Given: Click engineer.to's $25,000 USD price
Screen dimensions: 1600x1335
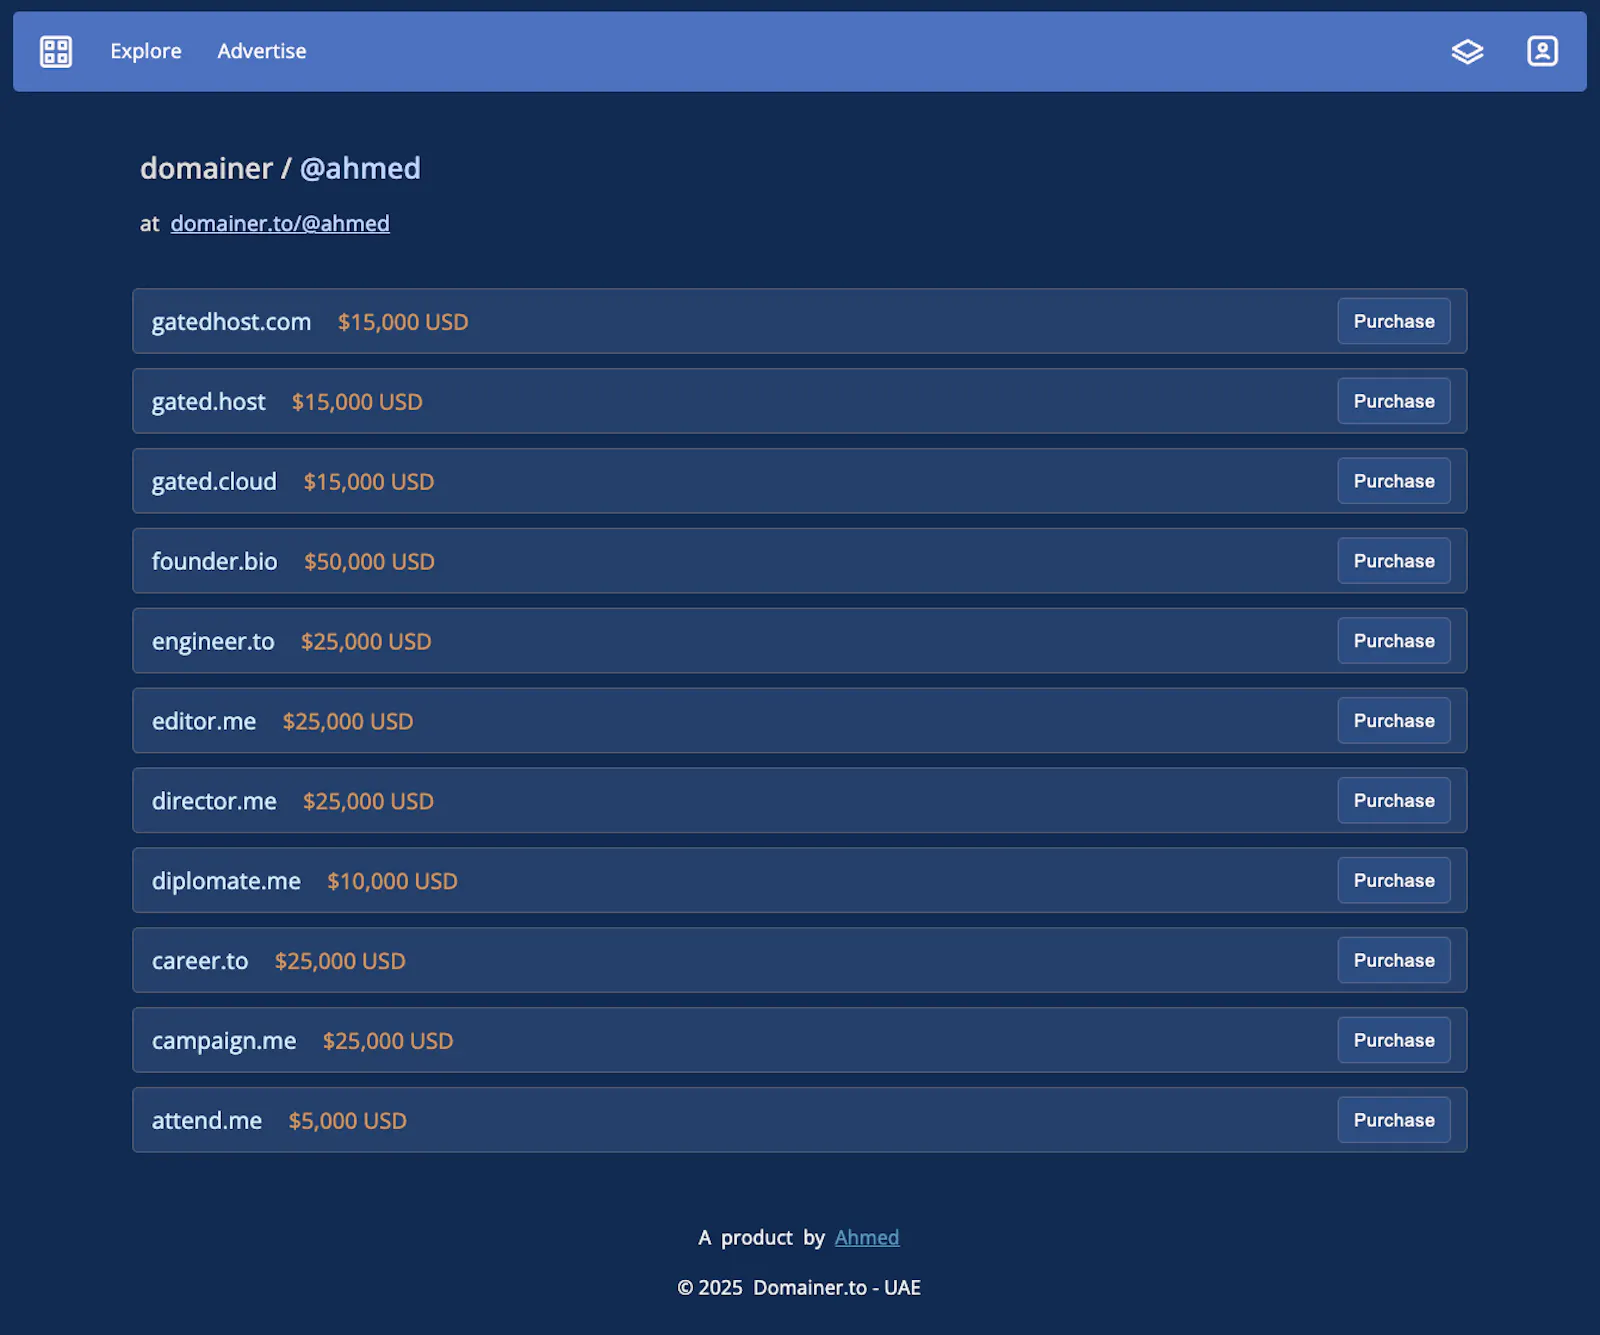Looking at the screenshot, I should 366,642.
